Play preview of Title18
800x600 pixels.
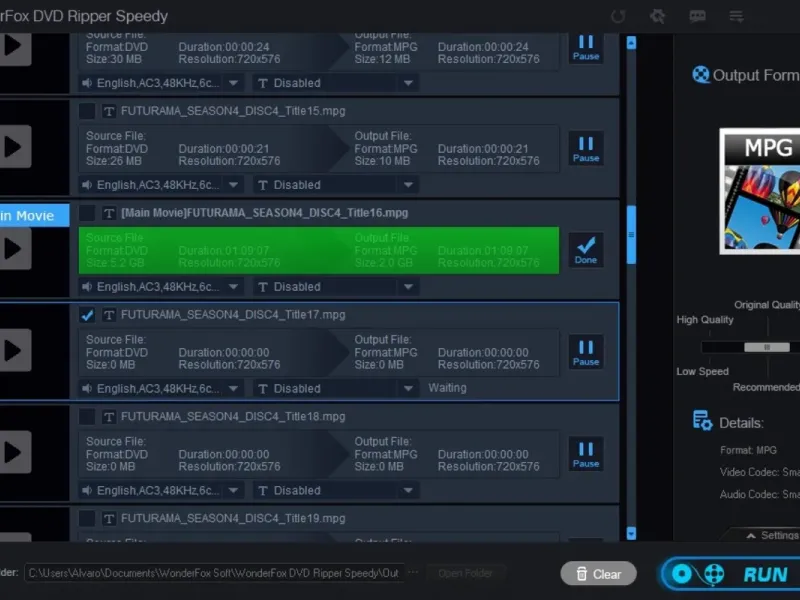[14, 452]
